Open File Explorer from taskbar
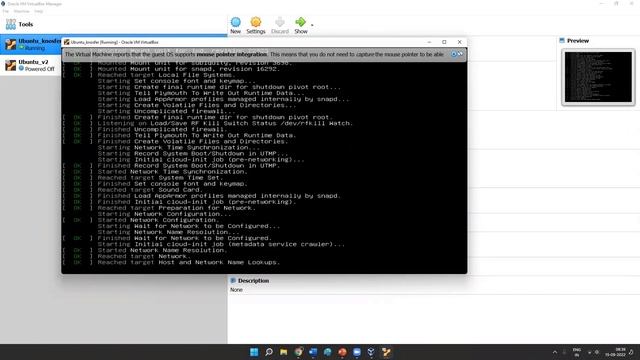Viewport: 640px width, 360px height. pos(283,352)
